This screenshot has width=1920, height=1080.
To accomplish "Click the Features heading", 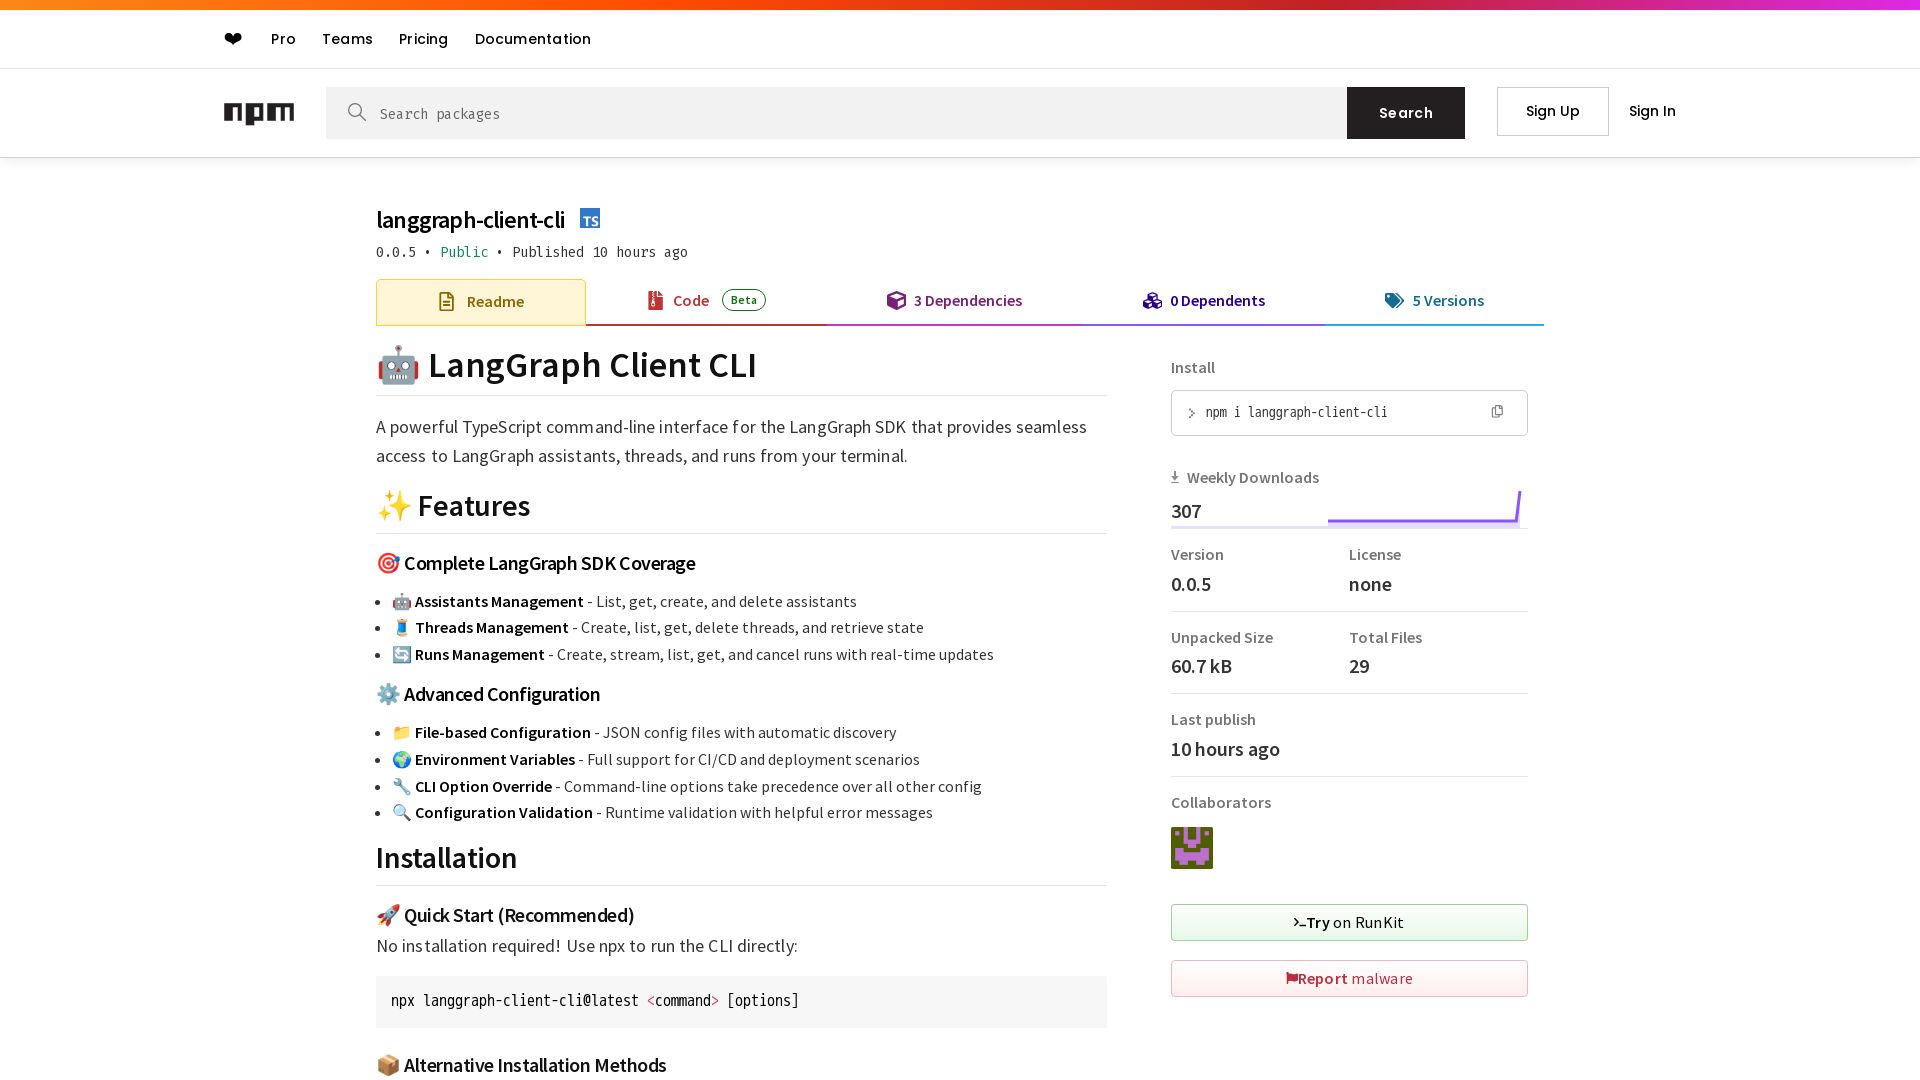I will pyautogui.click(x=453, y=506).
